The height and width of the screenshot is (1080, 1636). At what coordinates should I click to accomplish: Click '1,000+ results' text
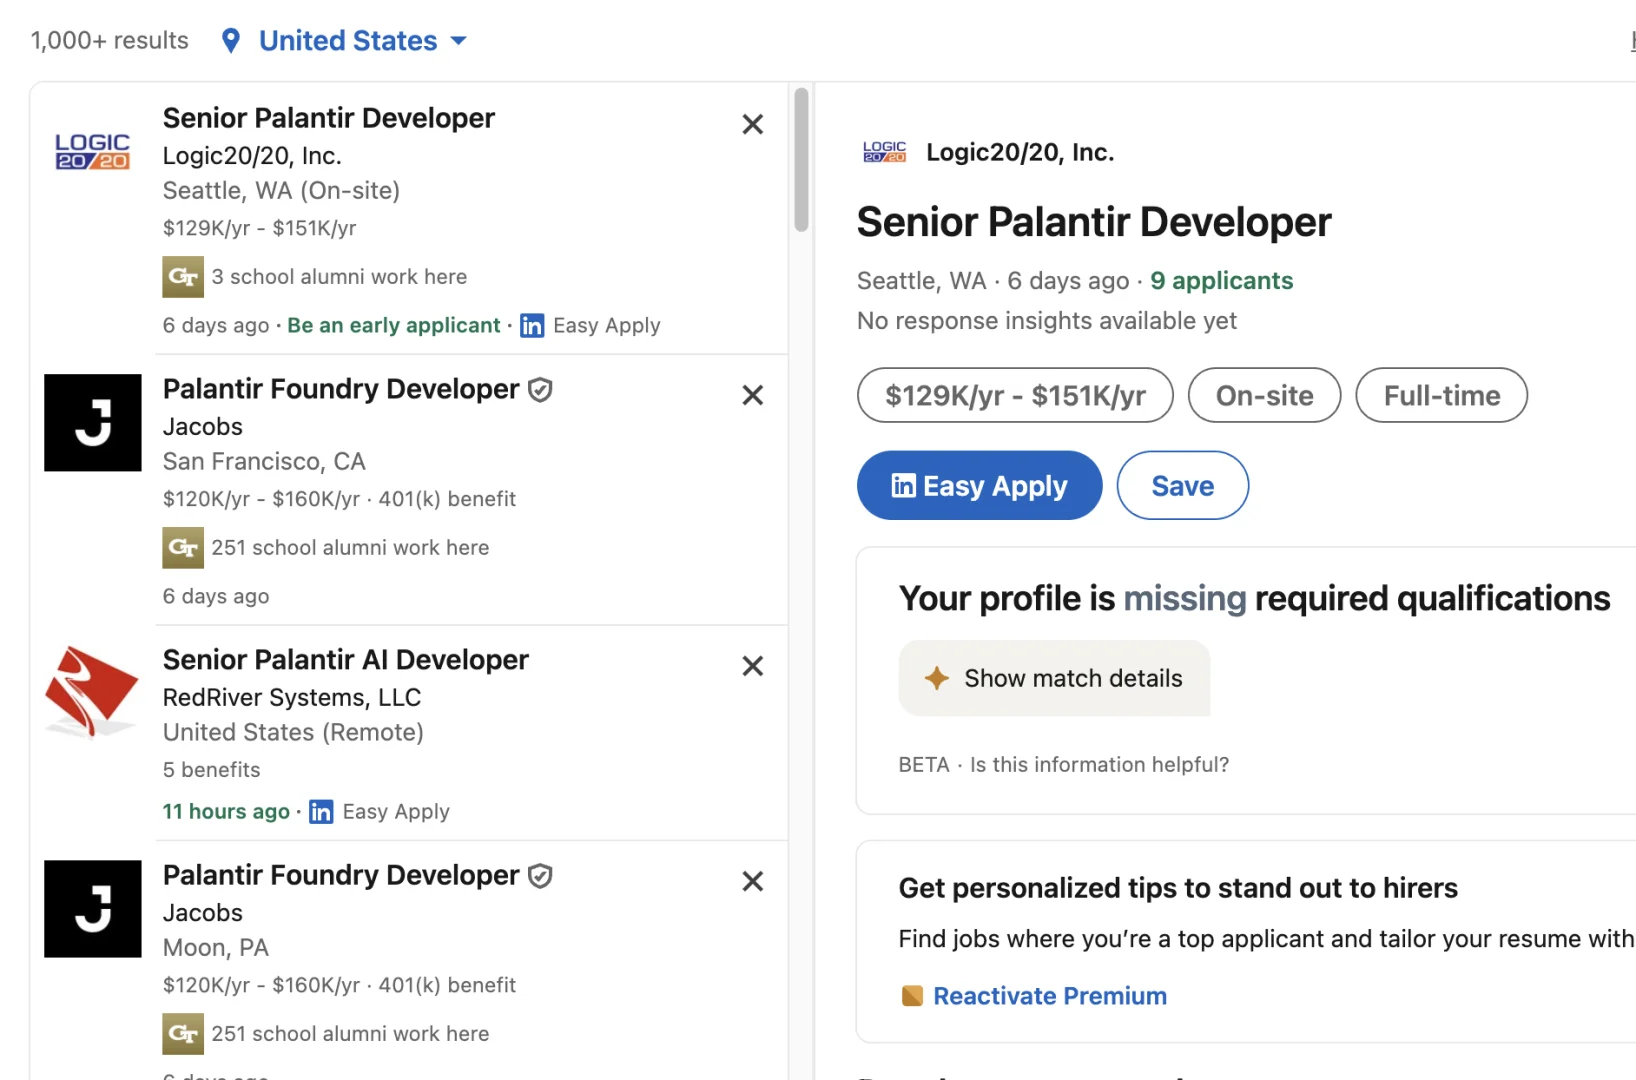(109, 41)
